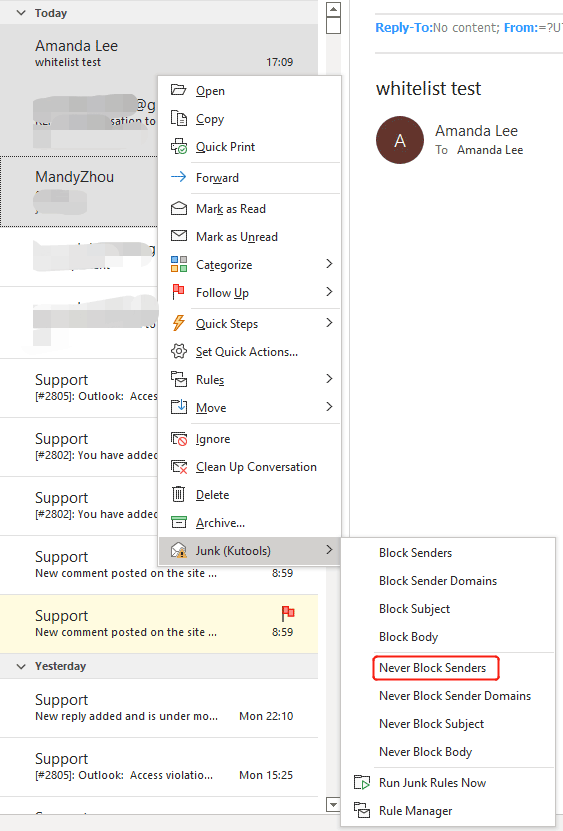
Task: Expand the Categorize submenu arrow
Action: (x=329, y=263)
